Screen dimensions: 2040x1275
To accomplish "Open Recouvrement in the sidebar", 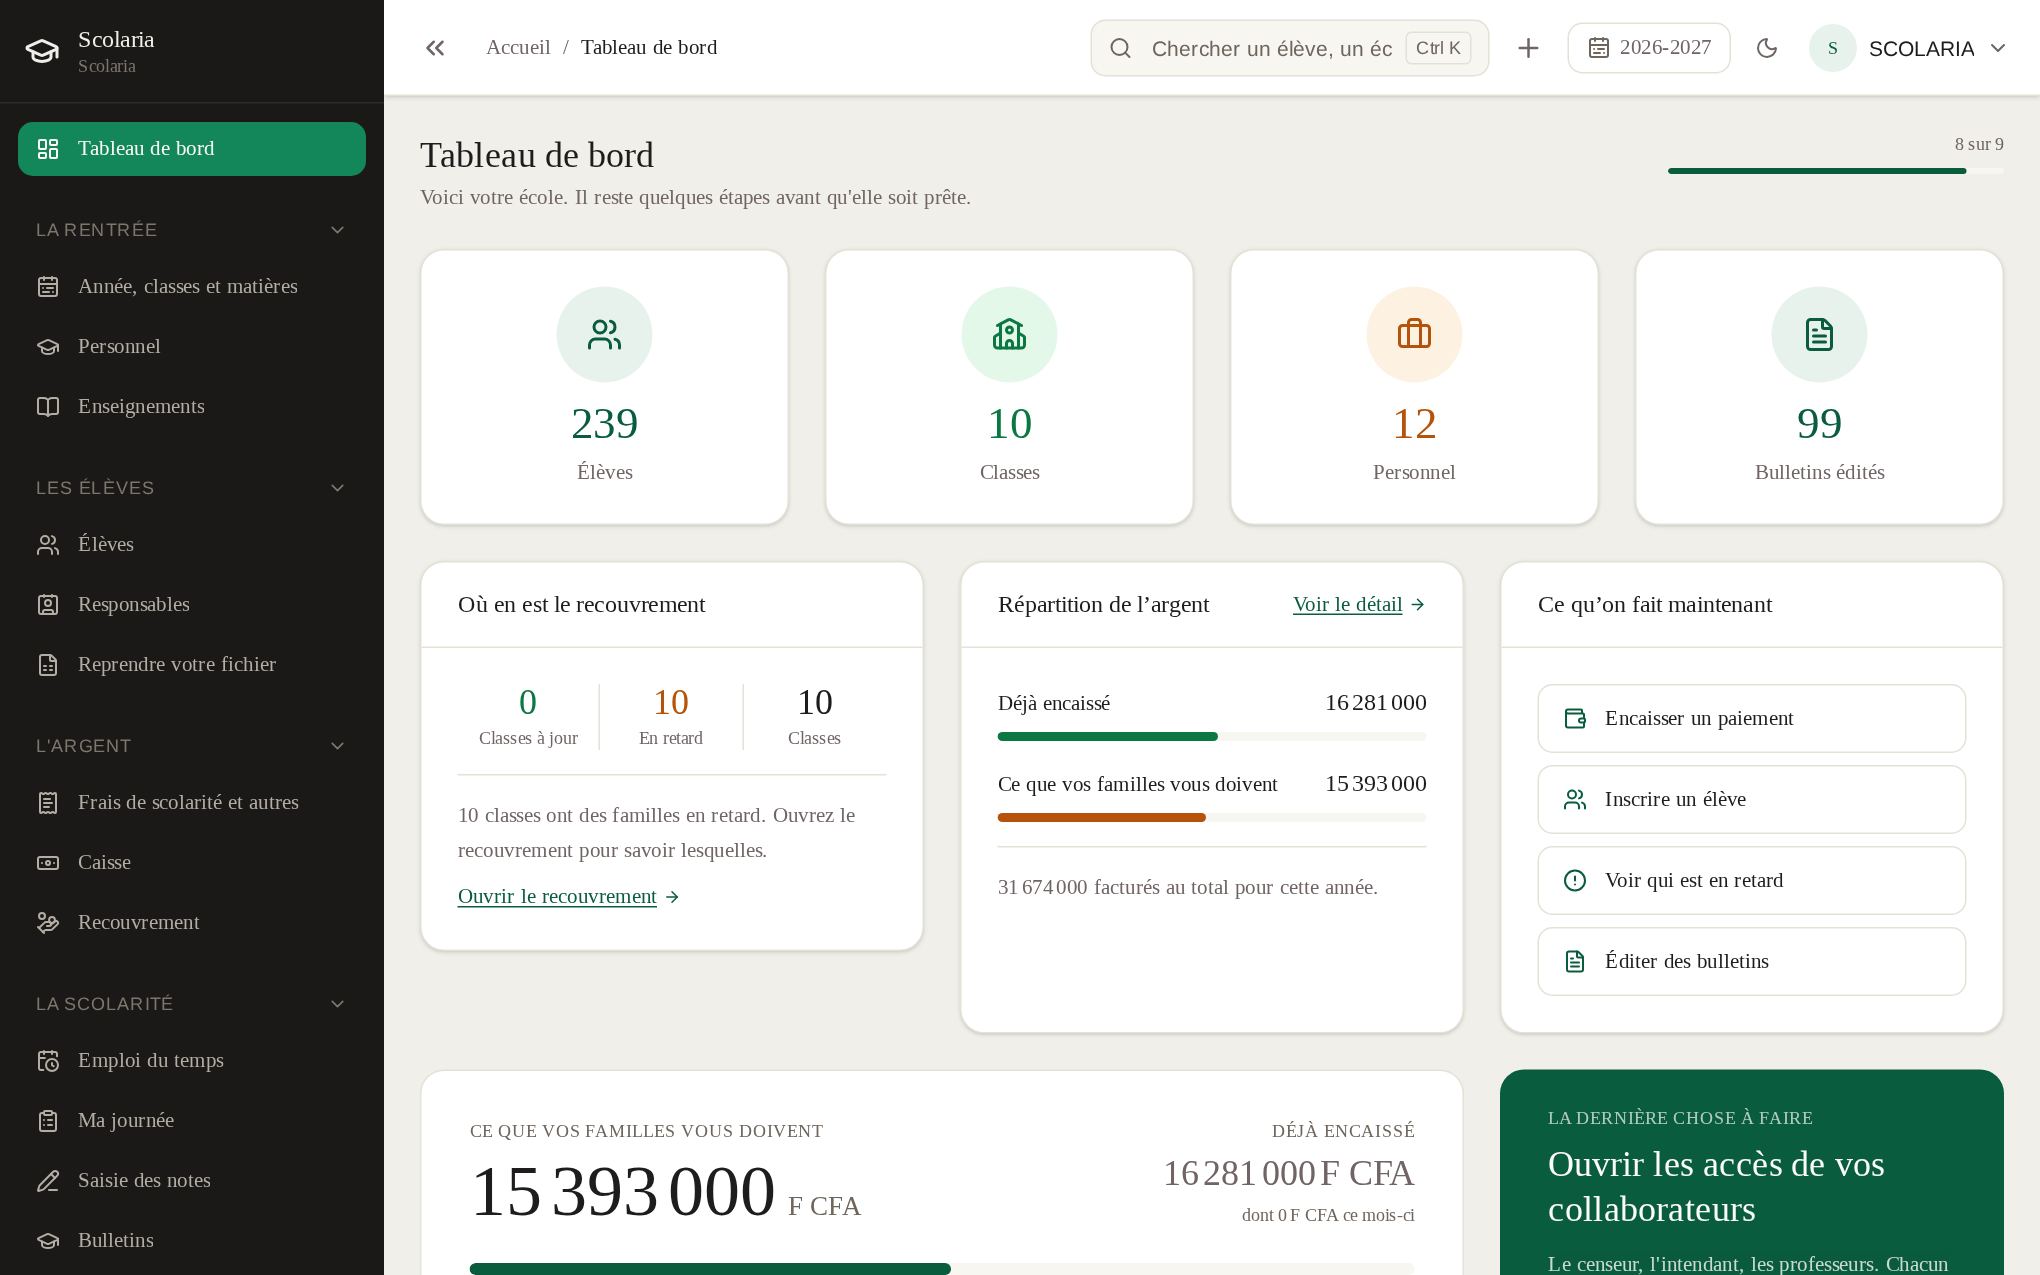I will point(192,922).
